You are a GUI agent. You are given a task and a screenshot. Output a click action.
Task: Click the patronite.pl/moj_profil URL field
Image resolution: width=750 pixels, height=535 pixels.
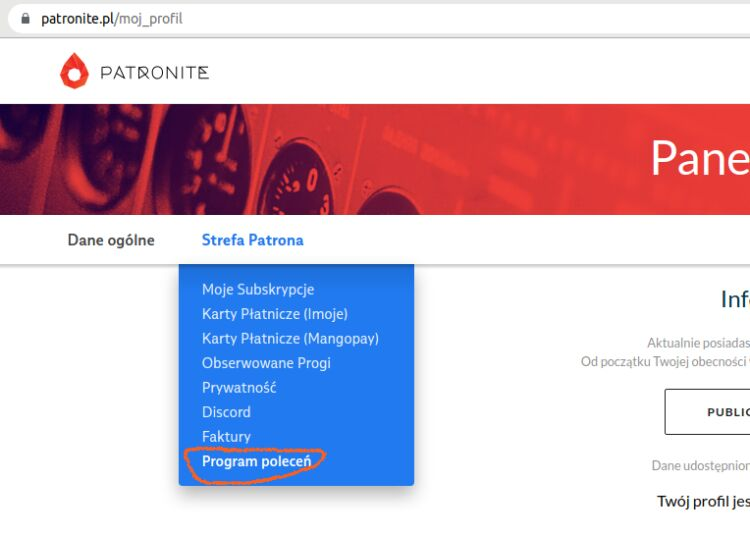point(379,19)
